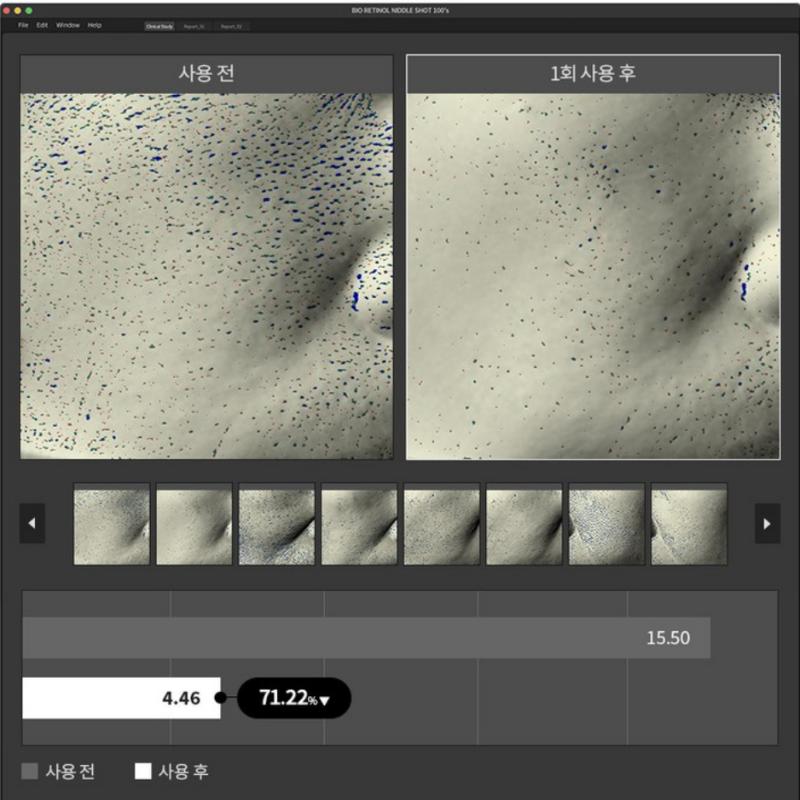Viewport: 800px width, 800px height.
Task: Switch to the Clinical Study tab
Action: tap(159, 26)
